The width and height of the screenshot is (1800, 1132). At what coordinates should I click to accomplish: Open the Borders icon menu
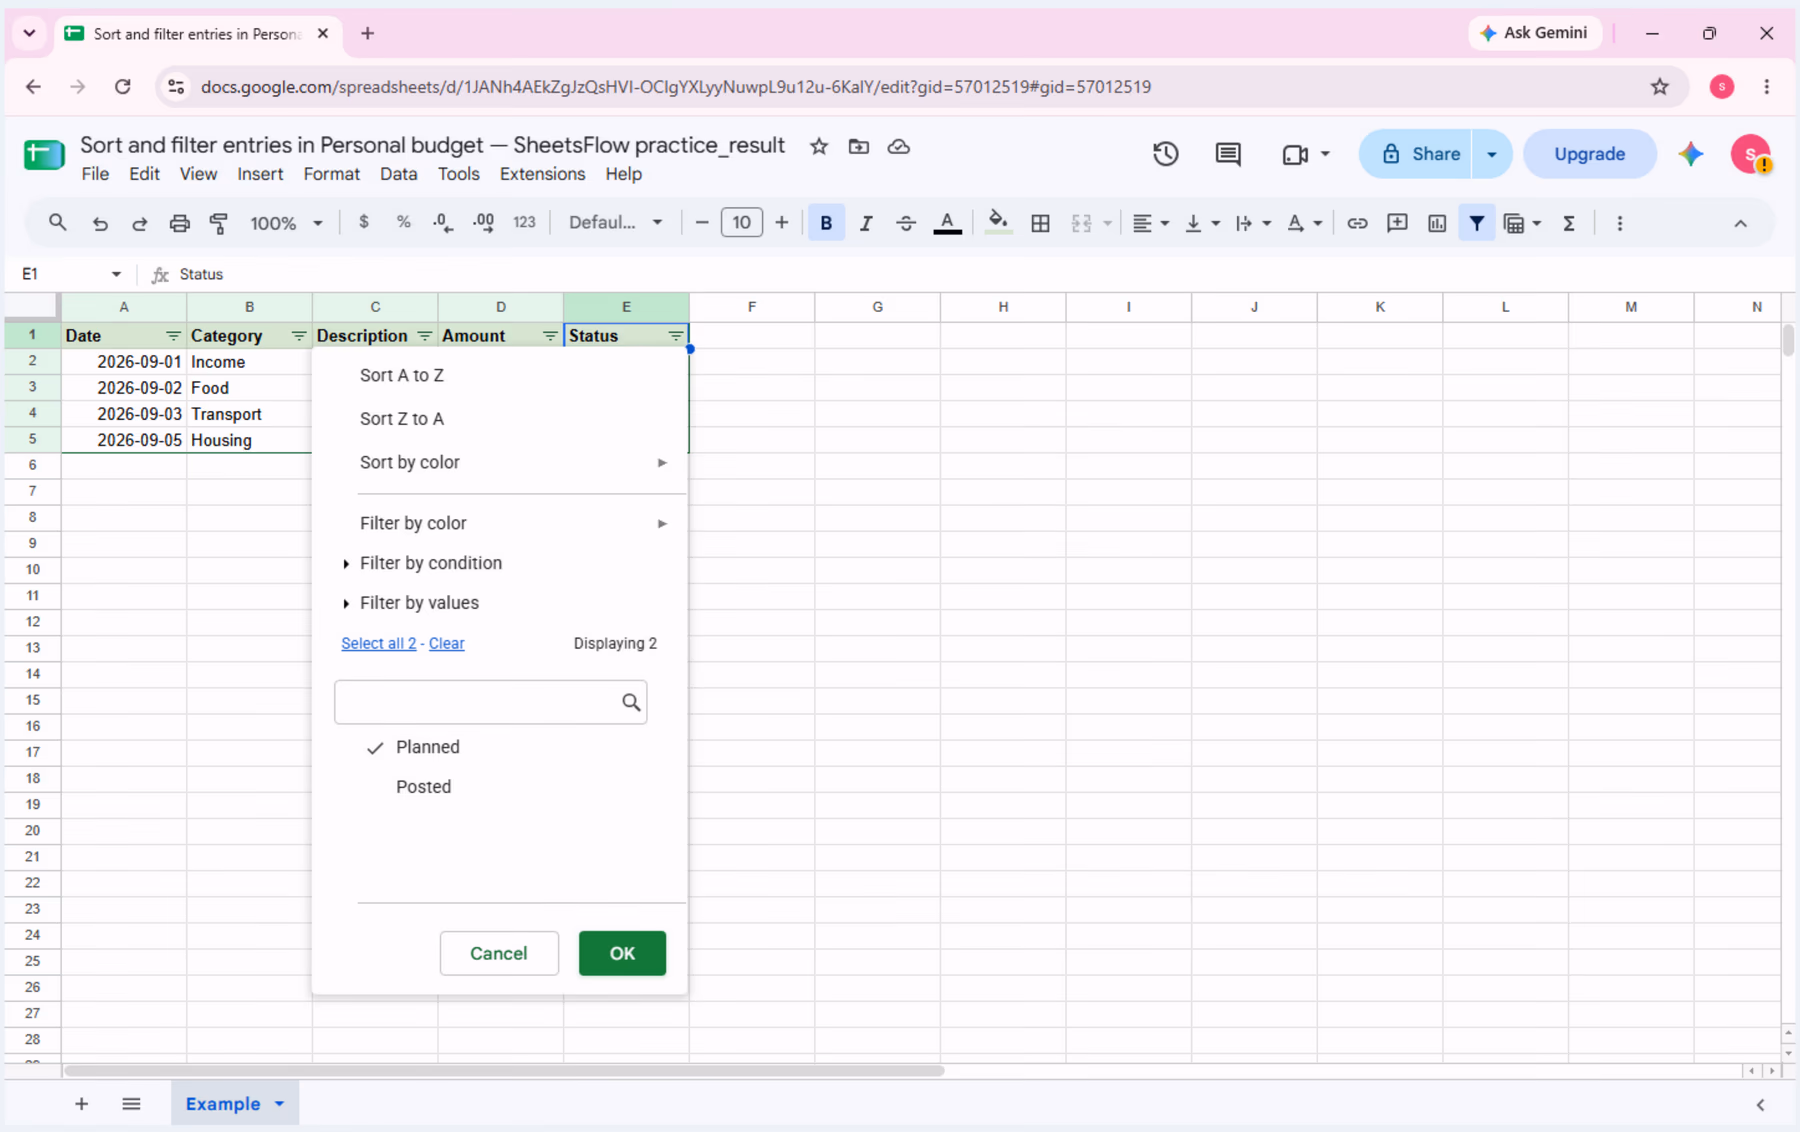1040,223
